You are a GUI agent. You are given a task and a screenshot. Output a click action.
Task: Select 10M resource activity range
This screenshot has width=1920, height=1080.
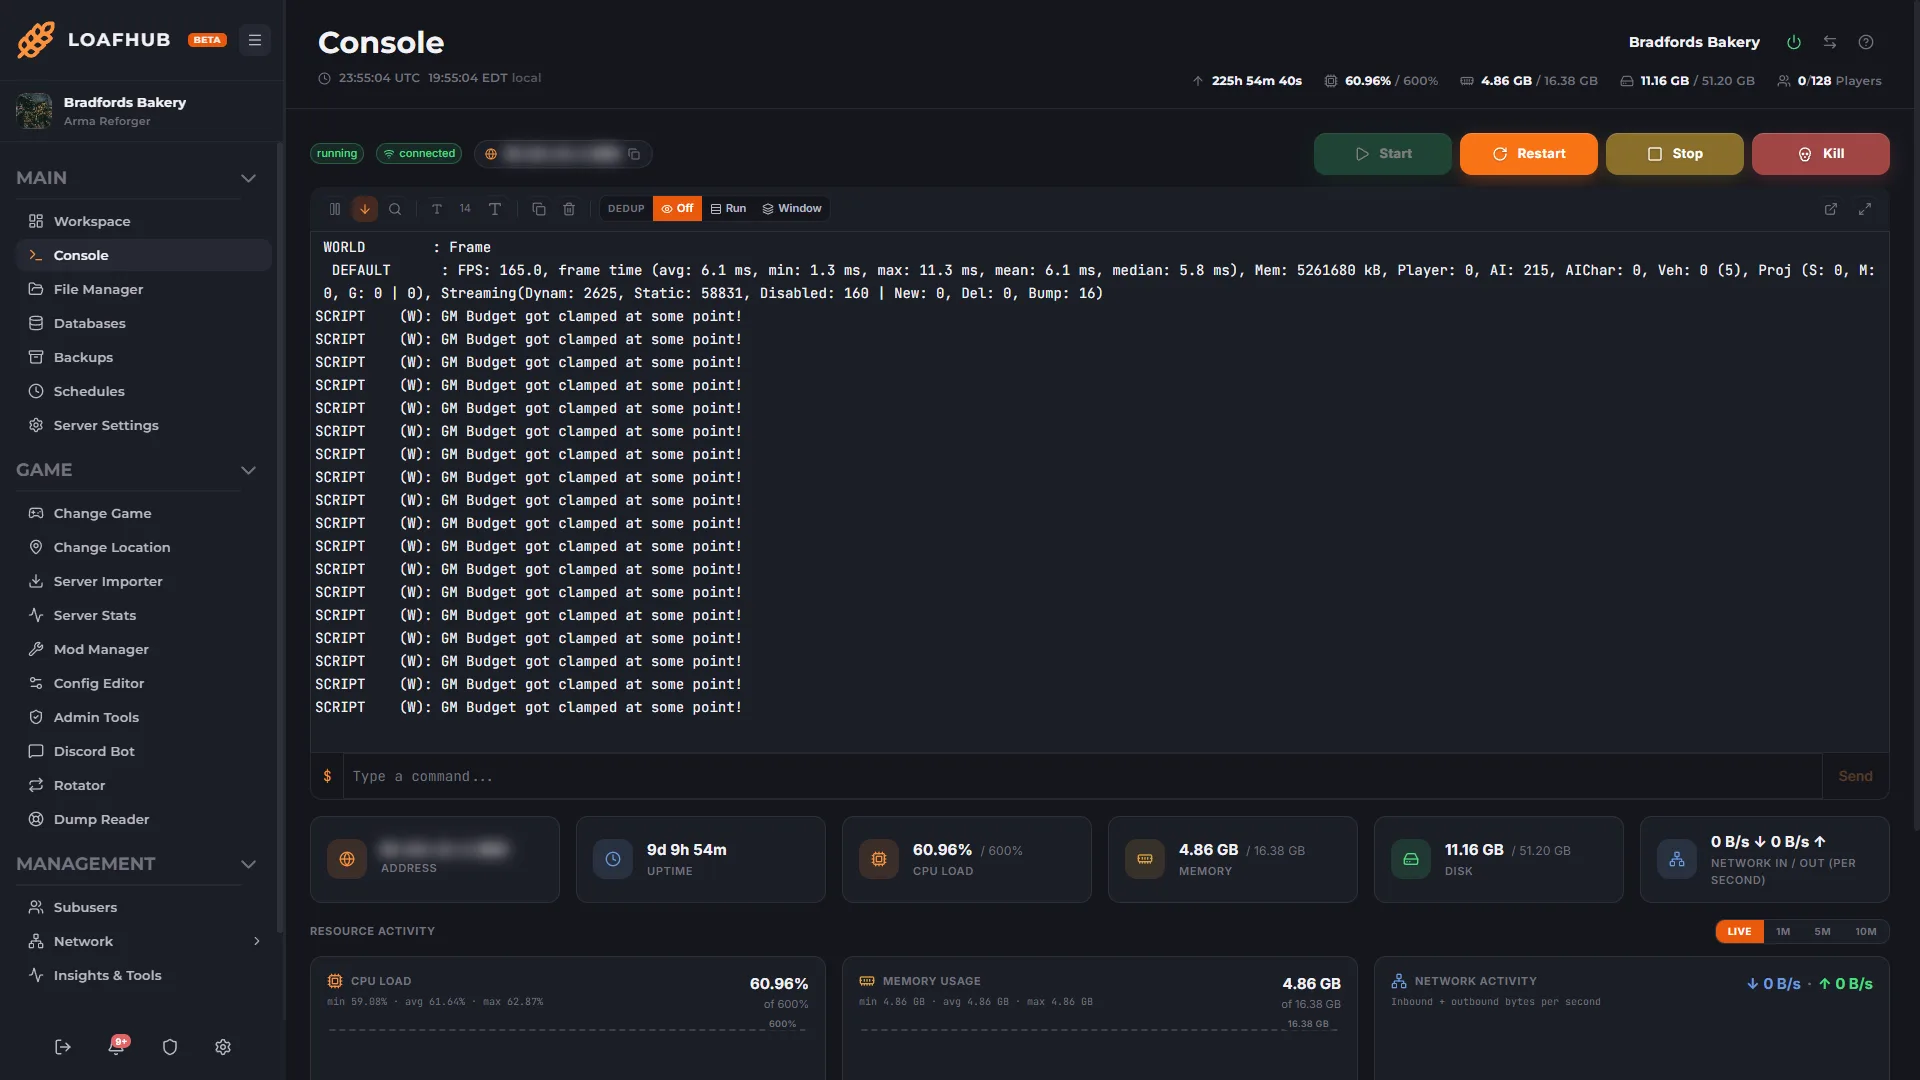1866,931
